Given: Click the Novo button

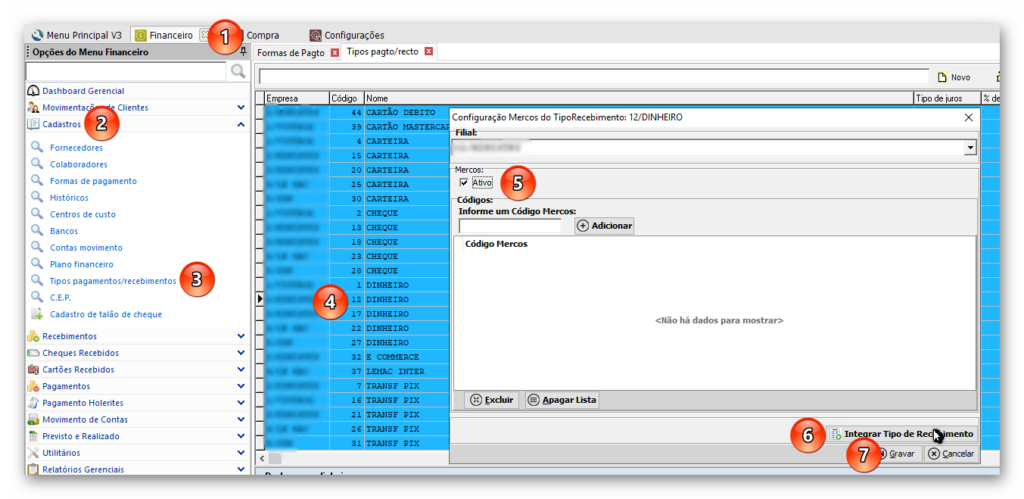Looking at the screenshot, I should coord(953,77).
